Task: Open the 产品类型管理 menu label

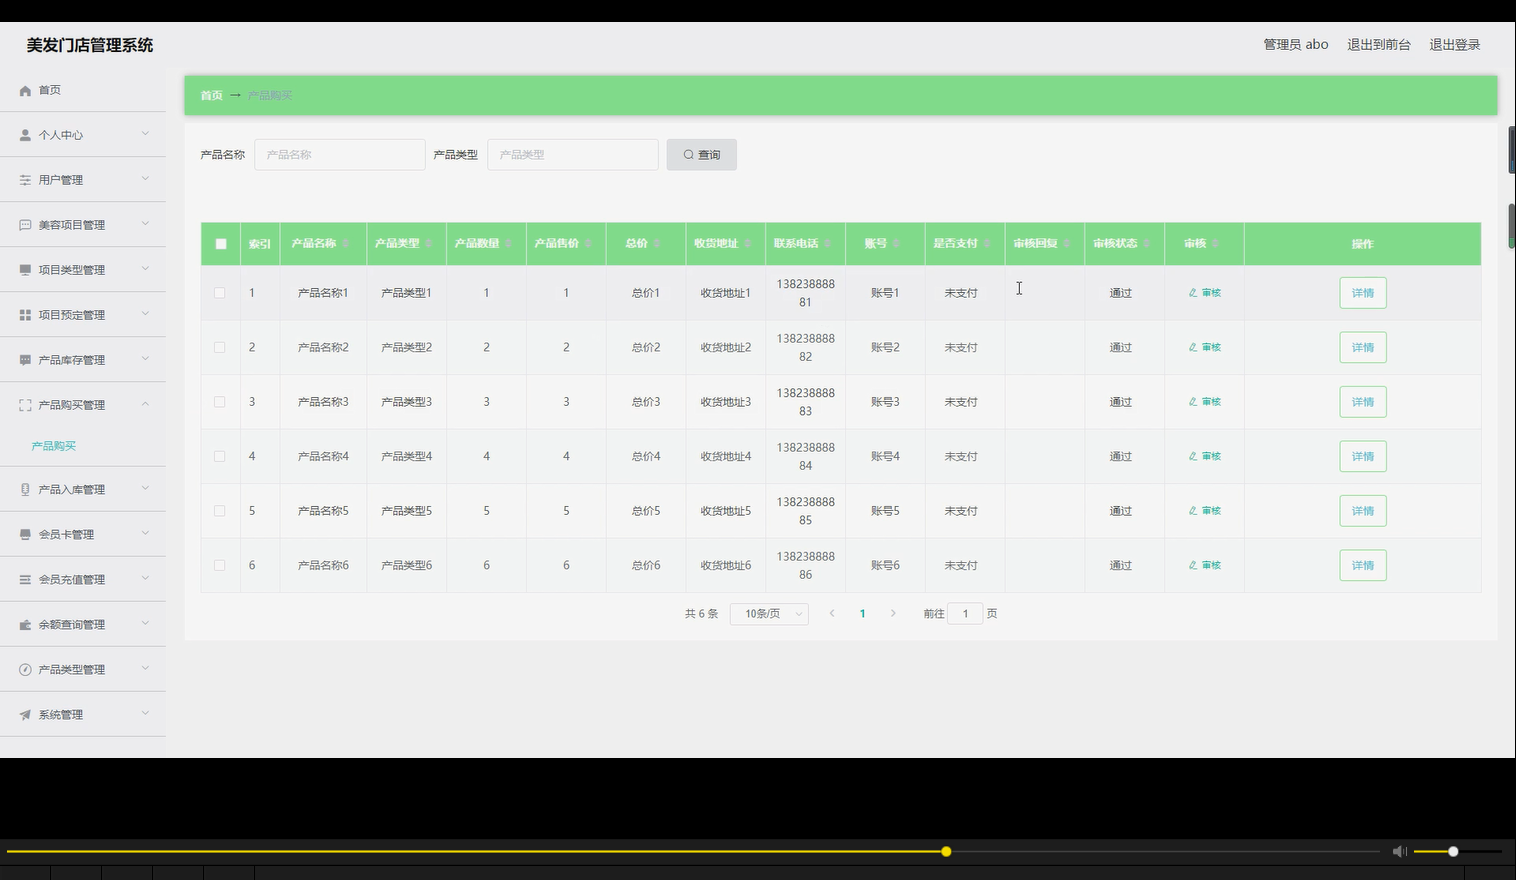Action: (x=72, y=670)
